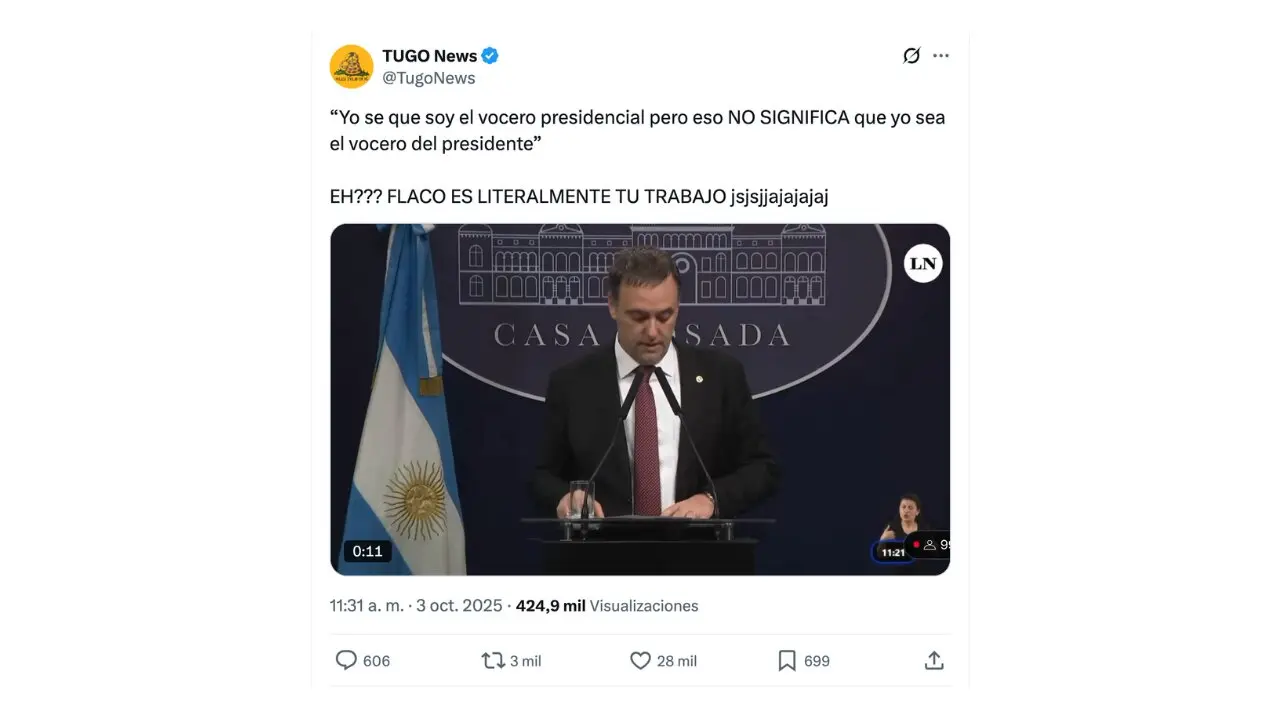Open replies via the comment bubble icon

346,660
